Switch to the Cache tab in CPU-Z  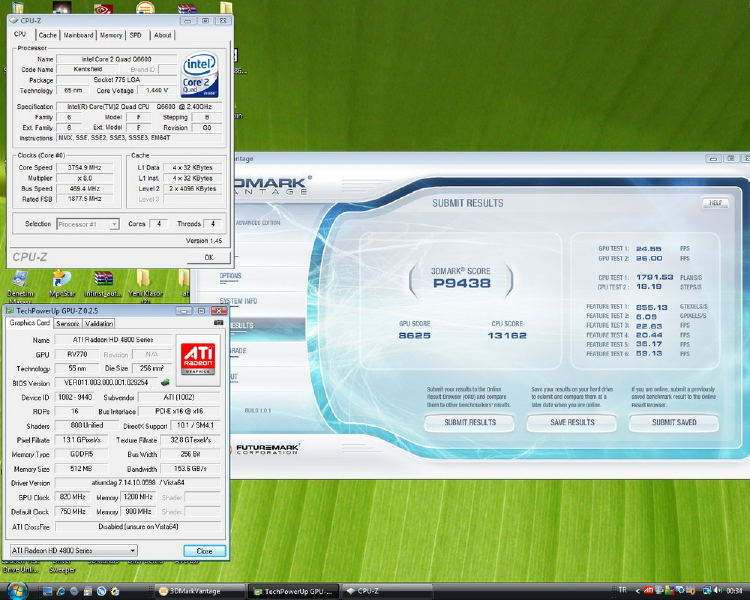click(x=47, y=35)
